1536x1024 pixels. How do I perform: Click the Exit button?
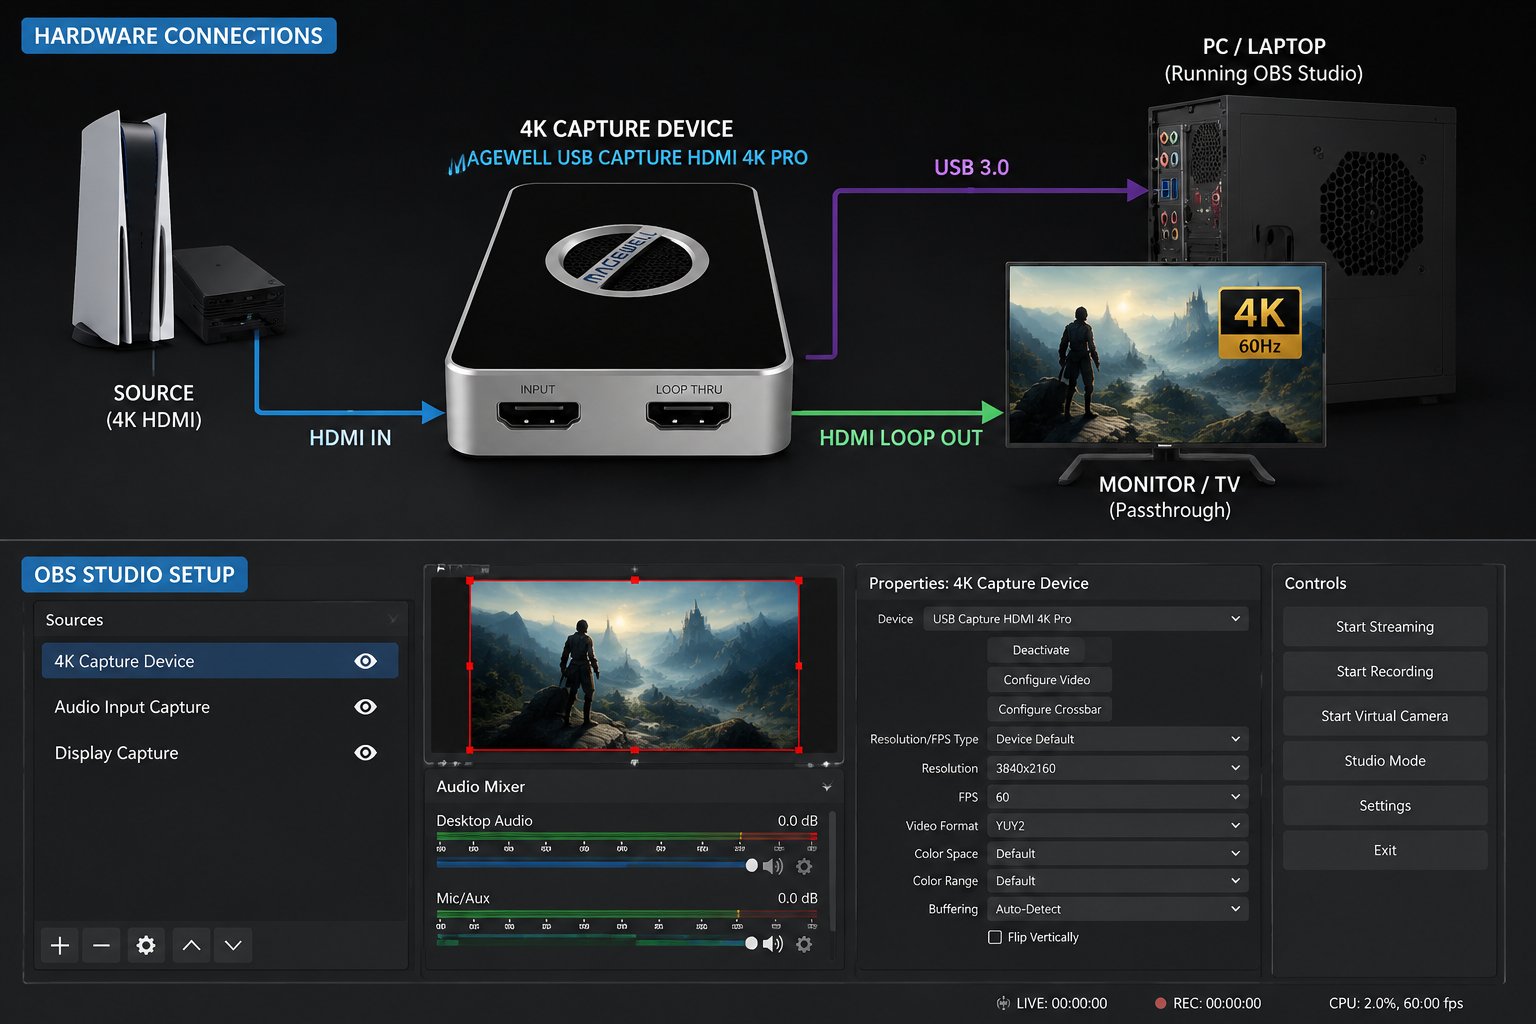coord(1385,850)
